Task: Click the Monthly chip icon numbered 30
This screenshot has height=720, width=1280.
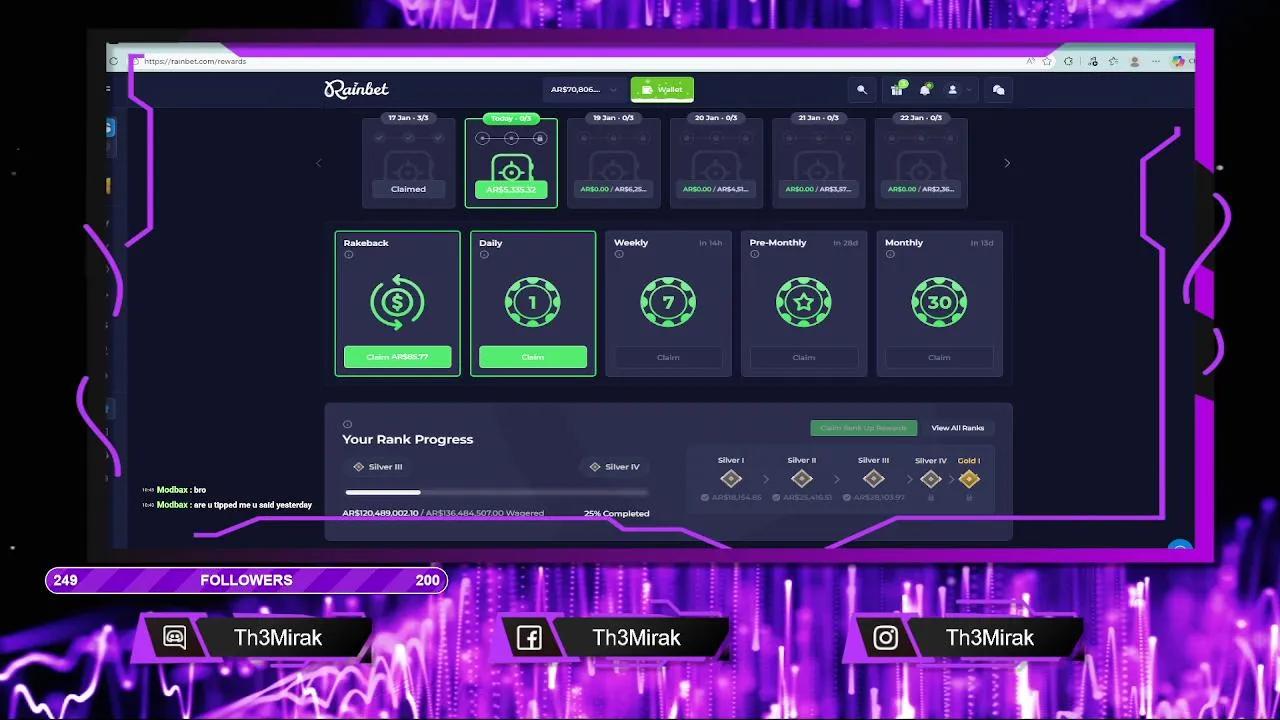Action: tap(939, 302)
